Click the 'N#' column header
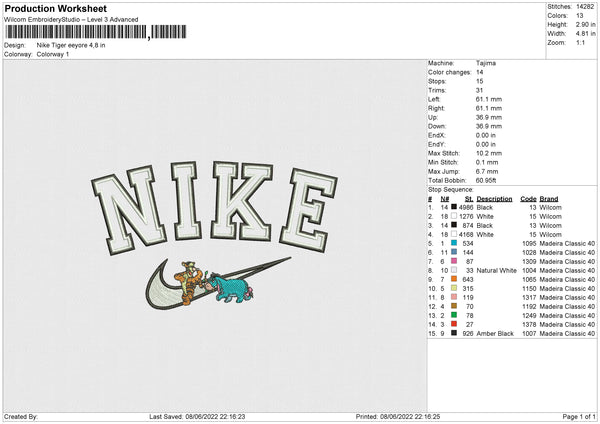The image size is (600, 424). (x=445, y=199)
